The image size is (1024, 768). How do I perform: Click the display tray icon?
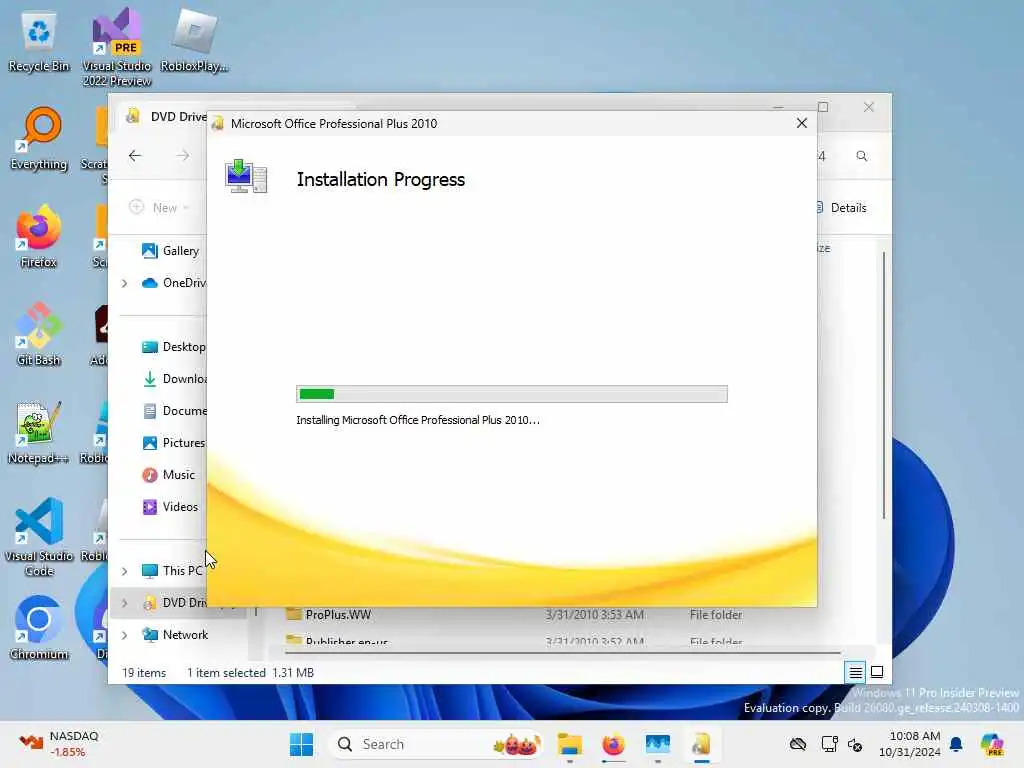[x=829, y=744]
